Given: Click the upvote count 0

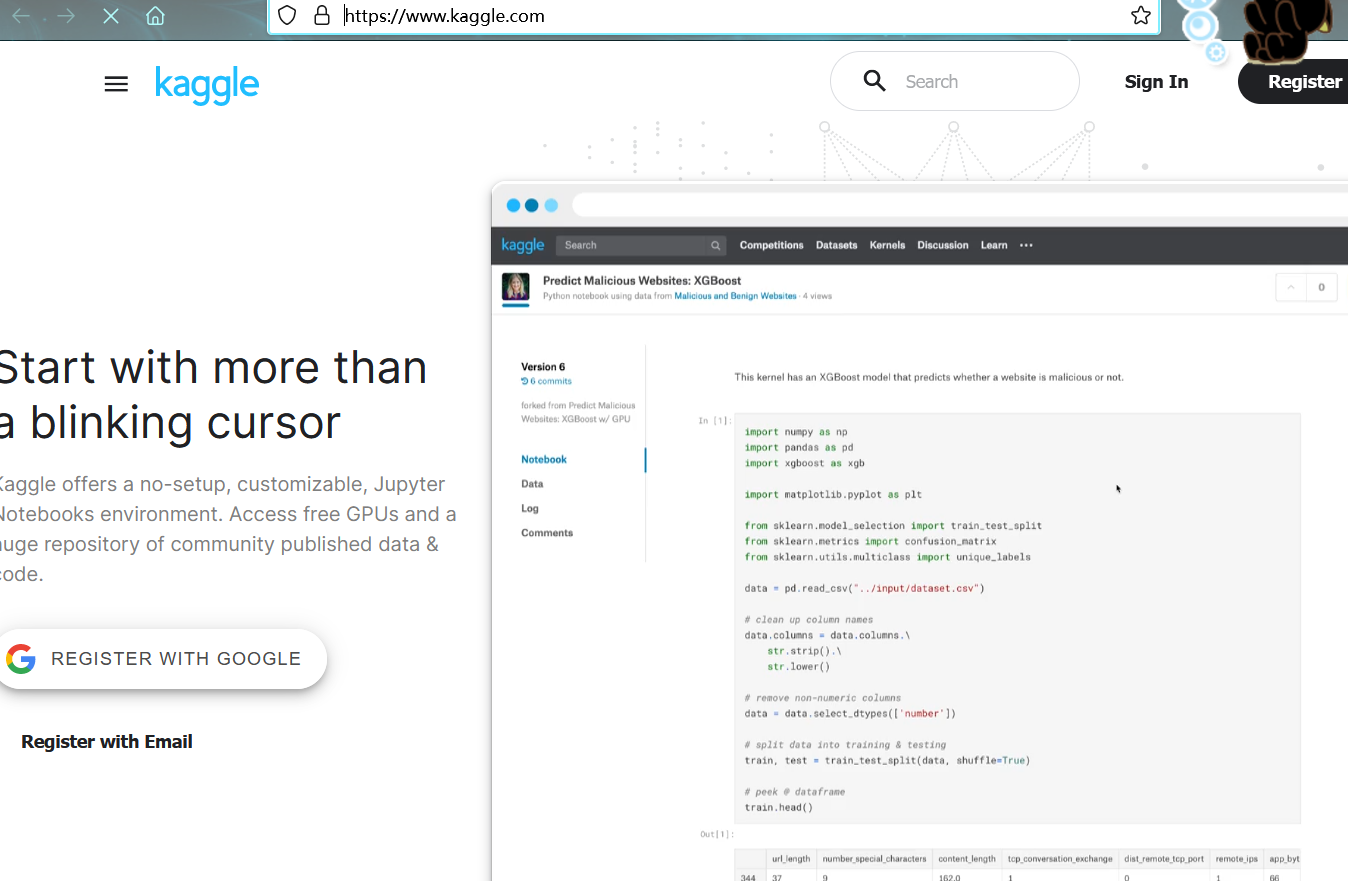Looking at the screenshot, I should point(1321,287).
